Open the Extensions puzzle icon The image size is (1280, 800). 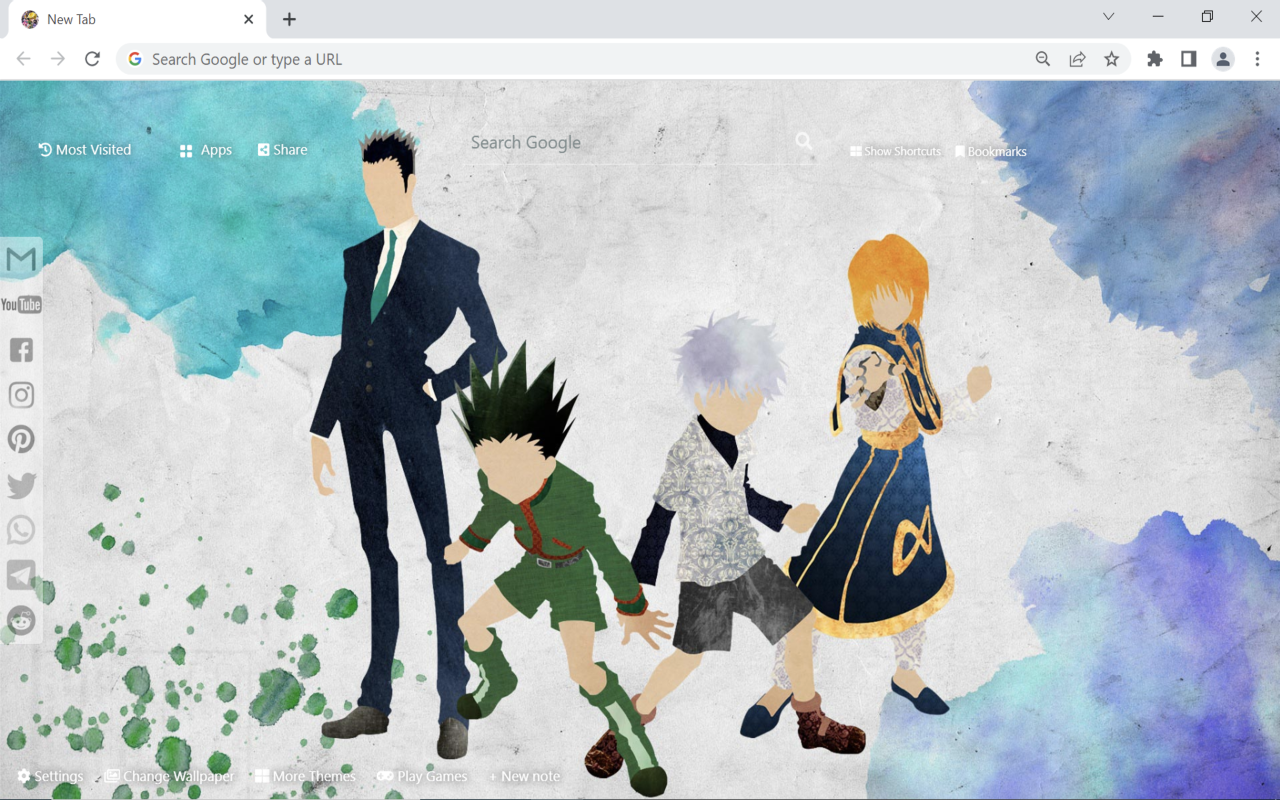[x=1155, y=59]
